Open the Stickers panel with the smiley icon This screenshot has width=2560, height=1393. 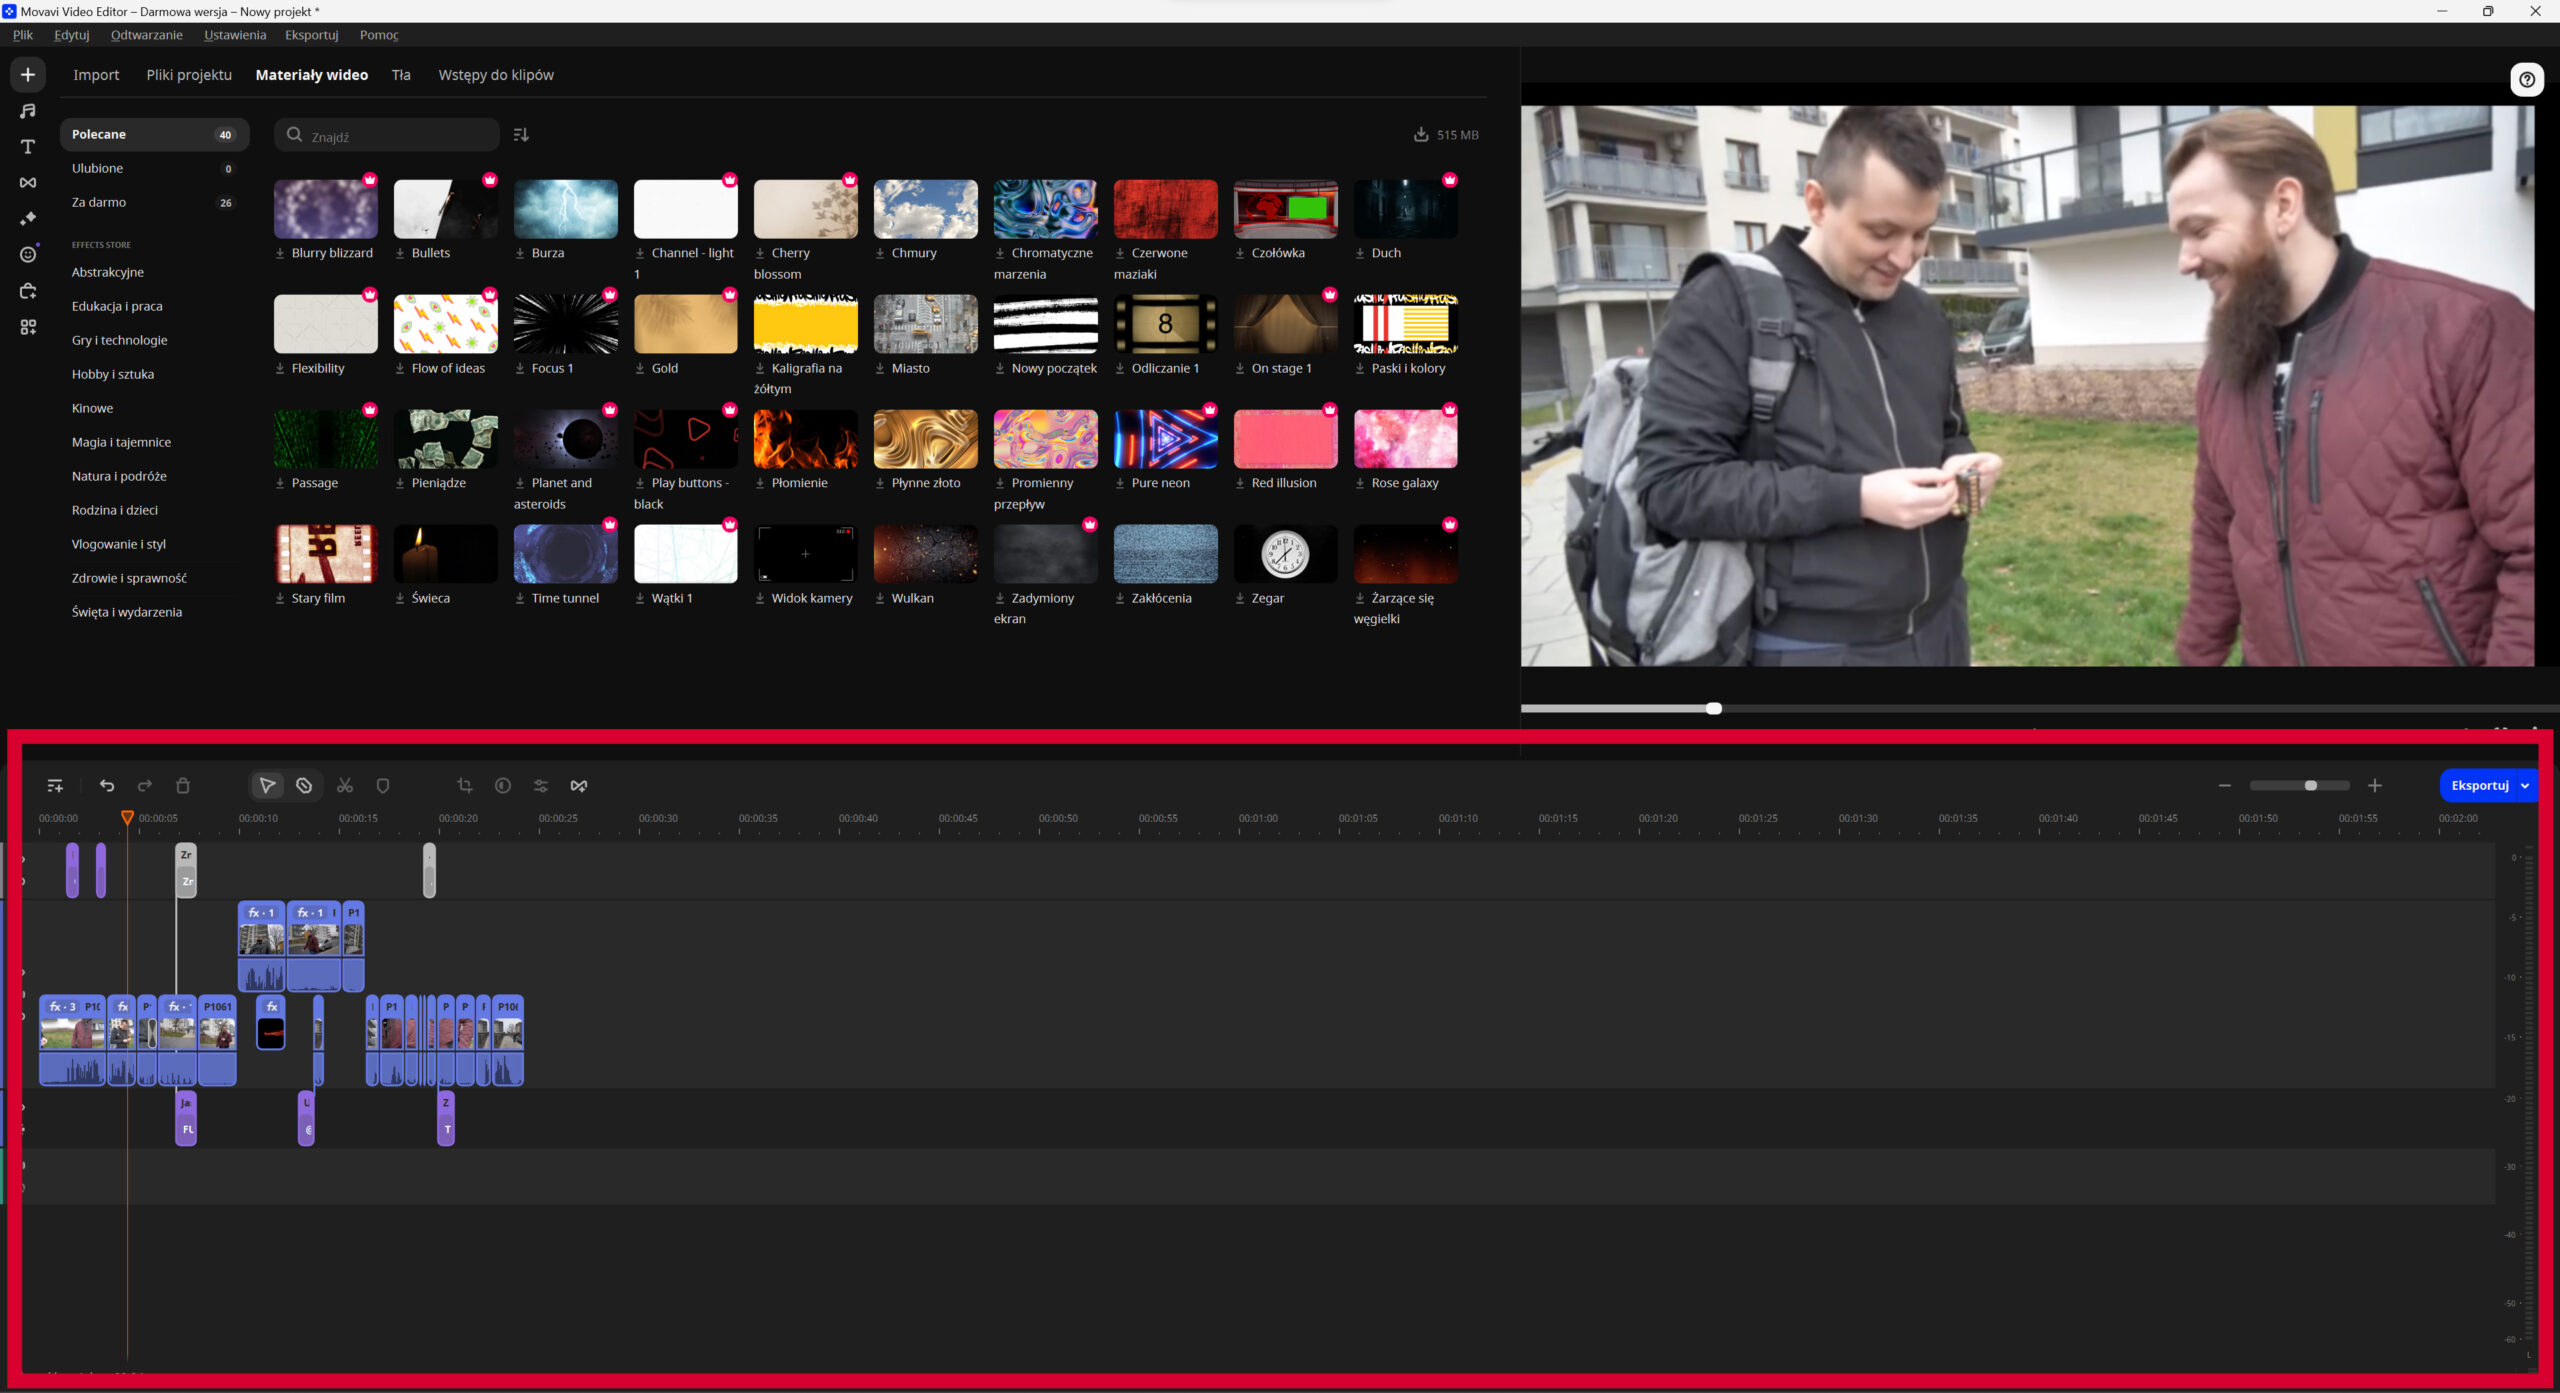28,254
